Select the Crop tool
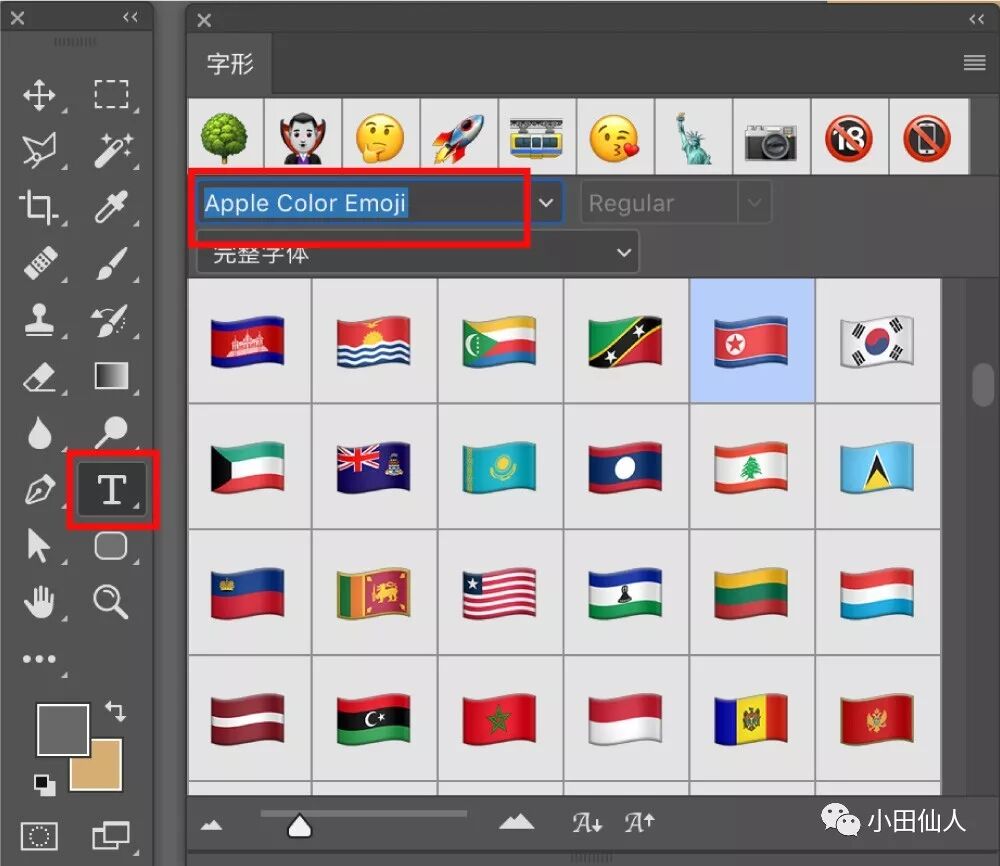The height and width of the screenshot is (866, 1000). (38, 207)
